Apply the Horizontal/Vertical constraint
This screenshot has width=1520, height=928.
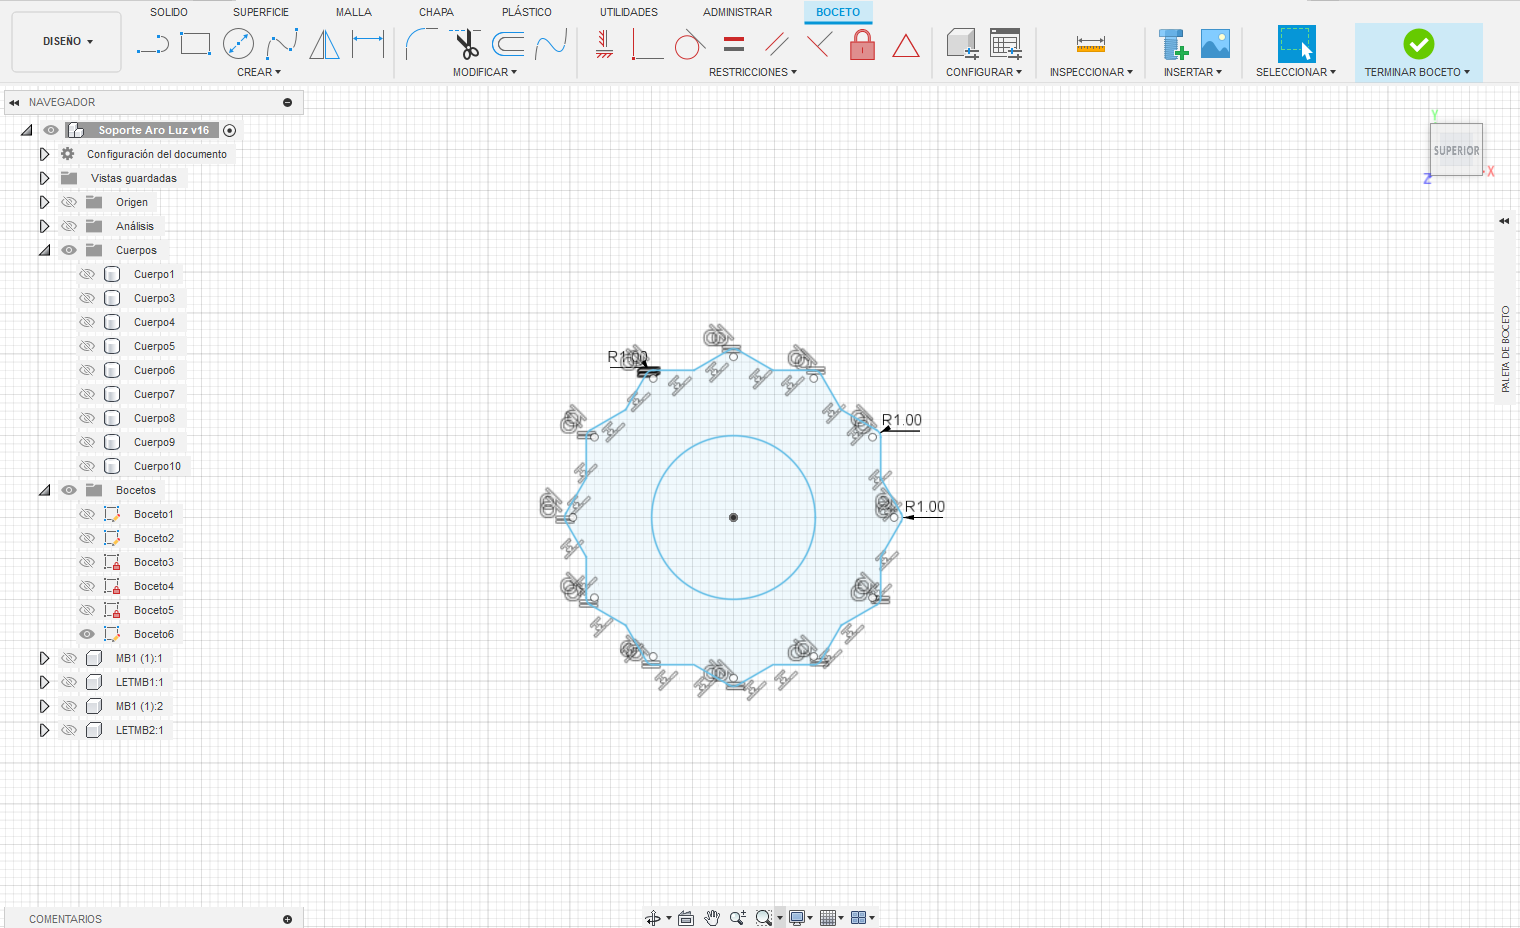[604, 44]
